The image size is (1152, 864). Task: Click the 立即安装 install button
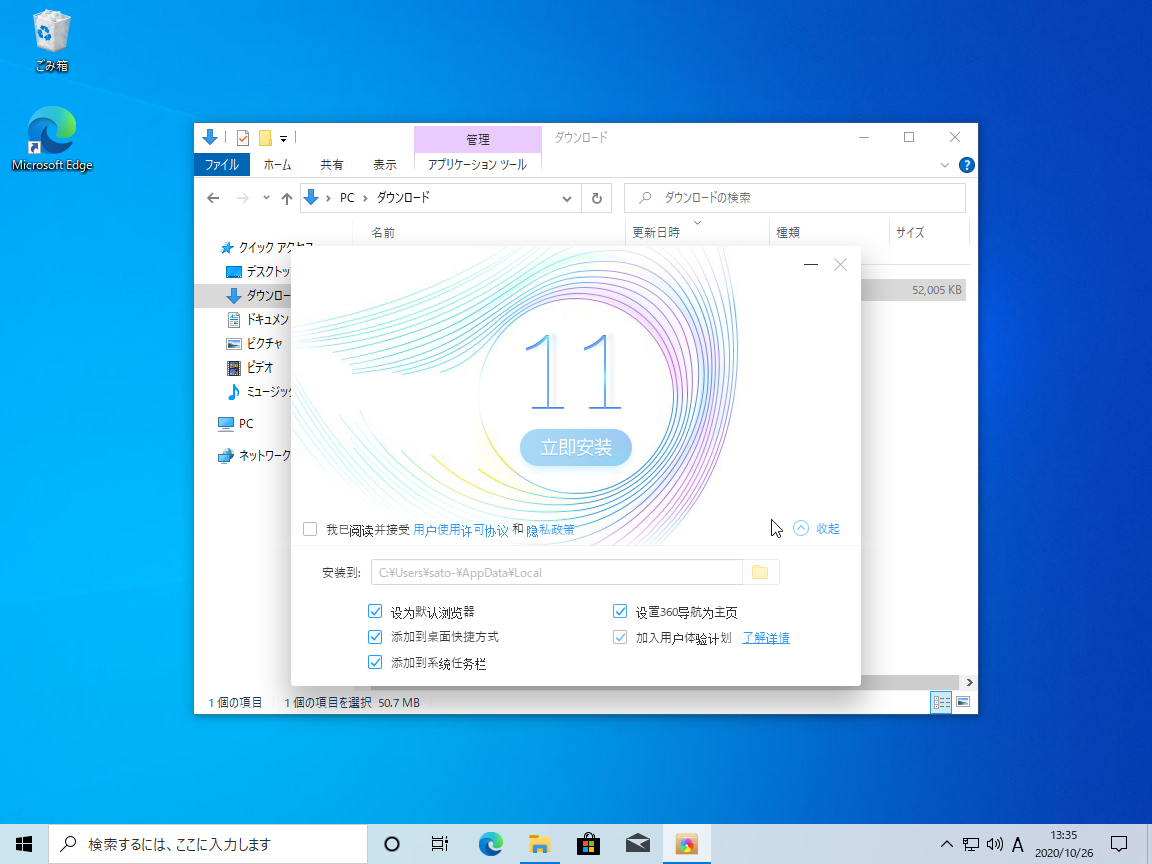tap(576, 448)
